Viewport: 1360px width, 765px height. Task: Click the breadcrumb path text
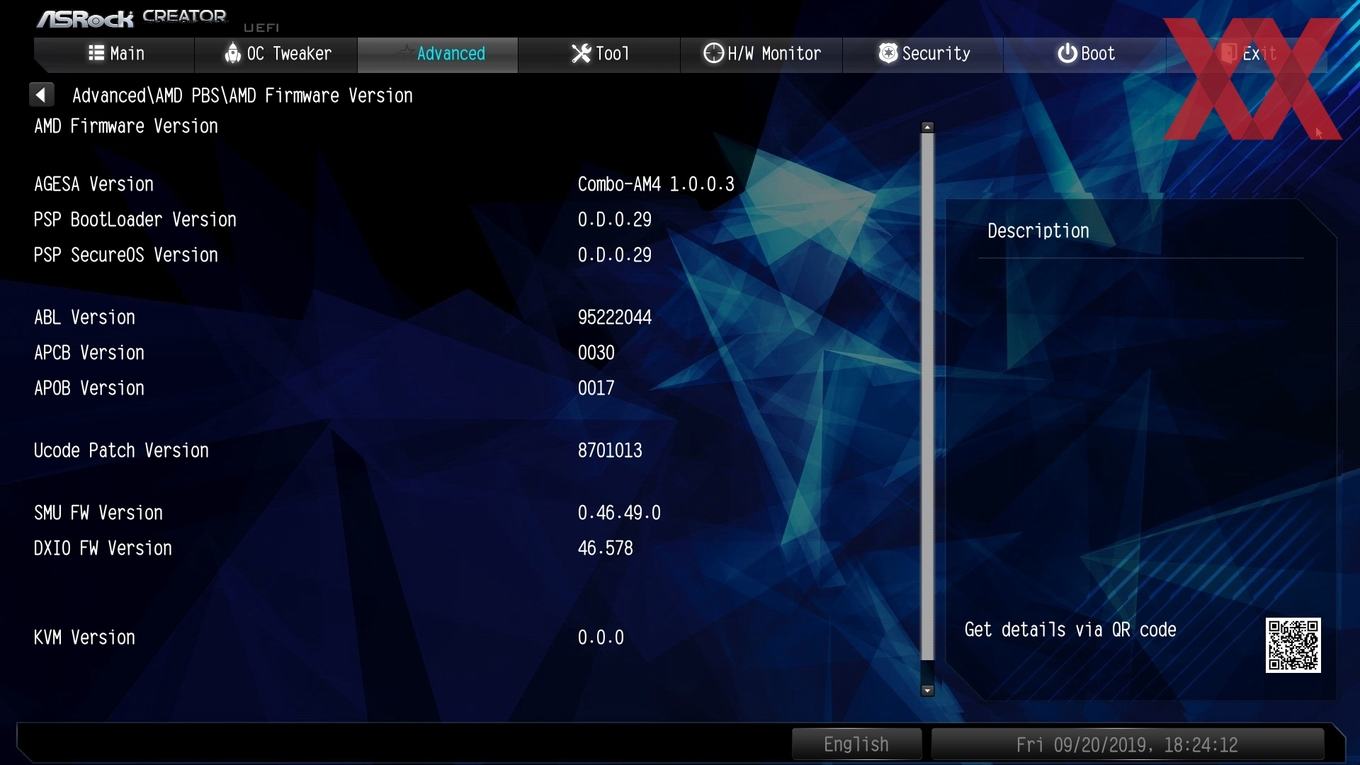pos(242,96)
